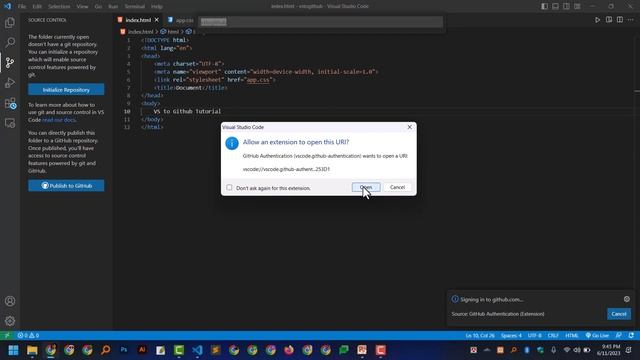Click the remote window status bar icon
The height and width of the screenshot is (360, 640).
pos(7,336)
